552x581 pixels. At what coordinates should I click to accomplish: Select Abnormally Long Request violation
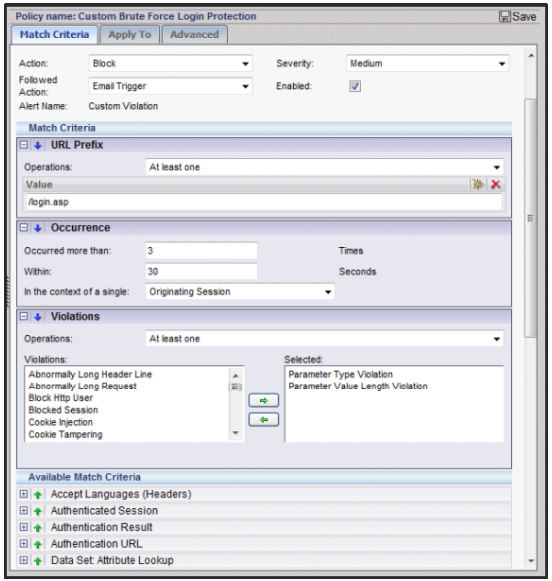coord(83,386)
